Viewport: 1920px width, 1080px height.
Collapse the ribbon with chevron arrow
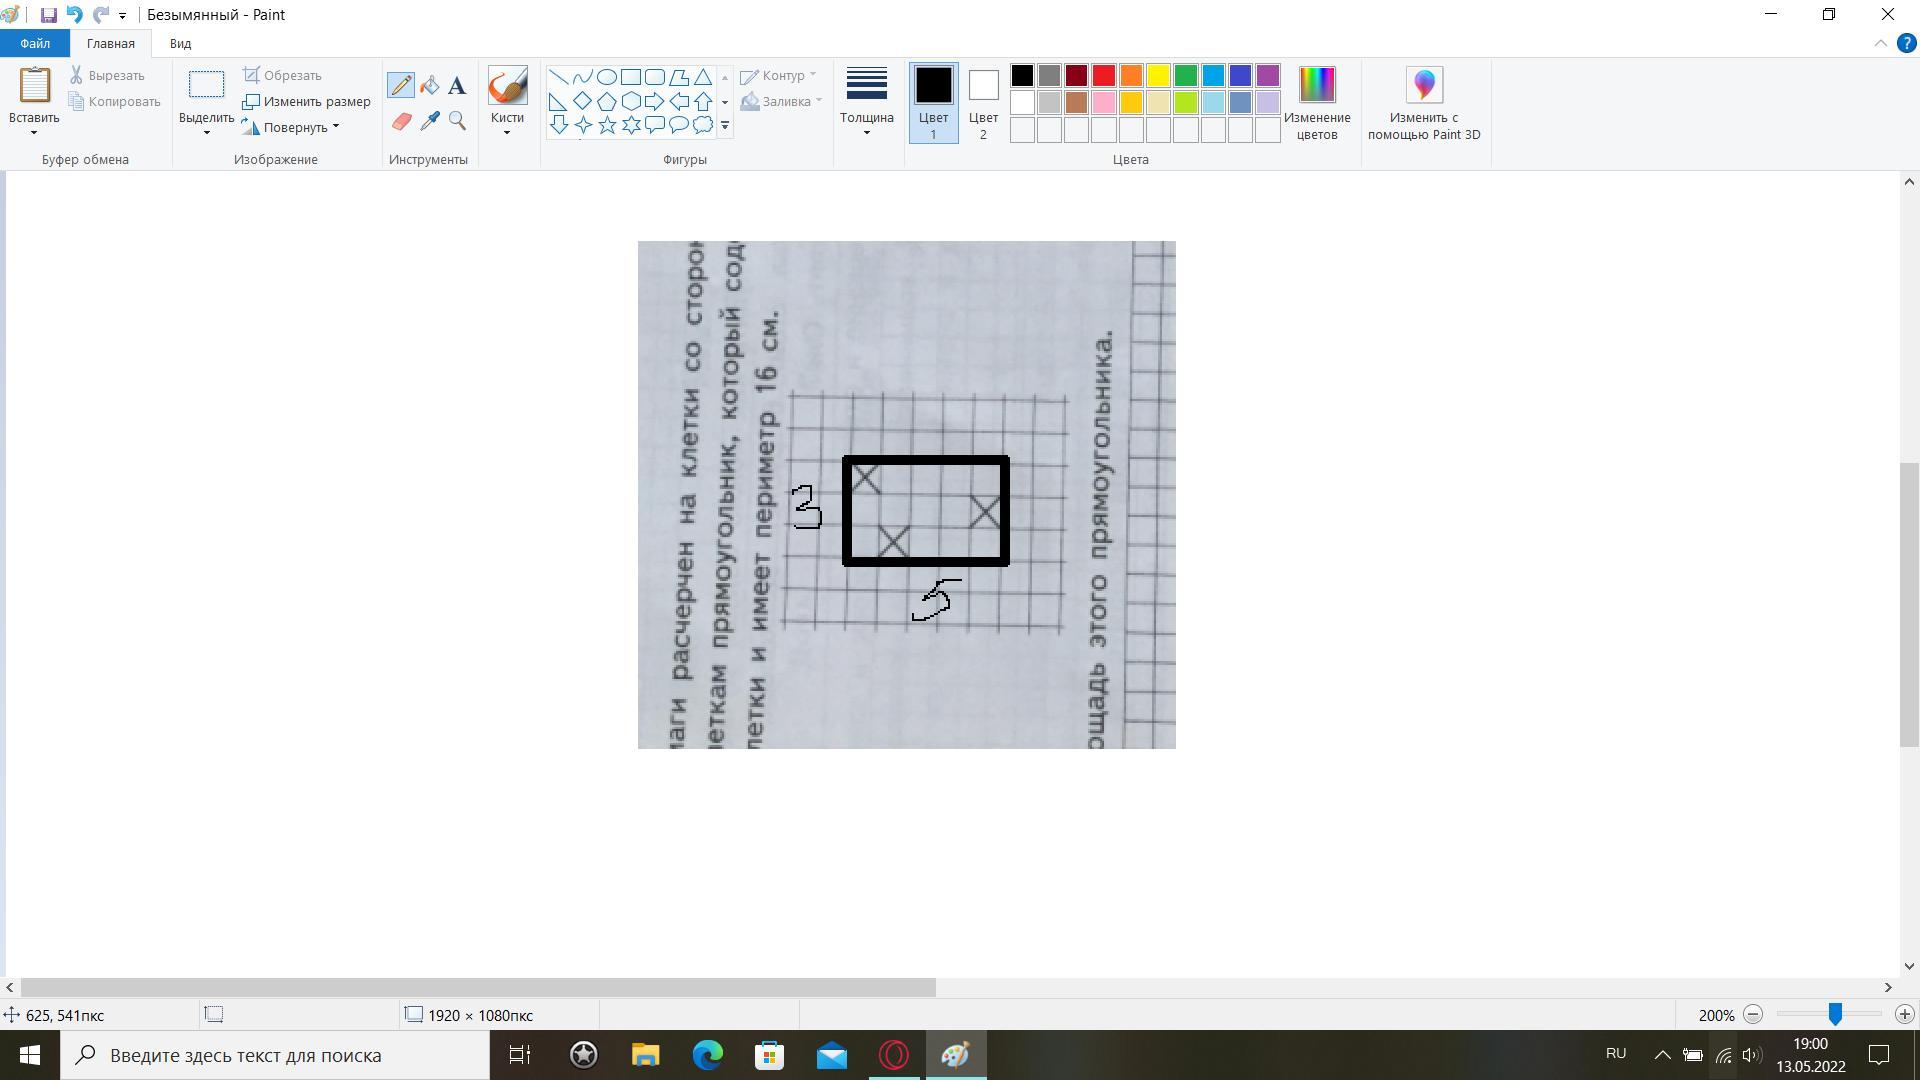1880,44
